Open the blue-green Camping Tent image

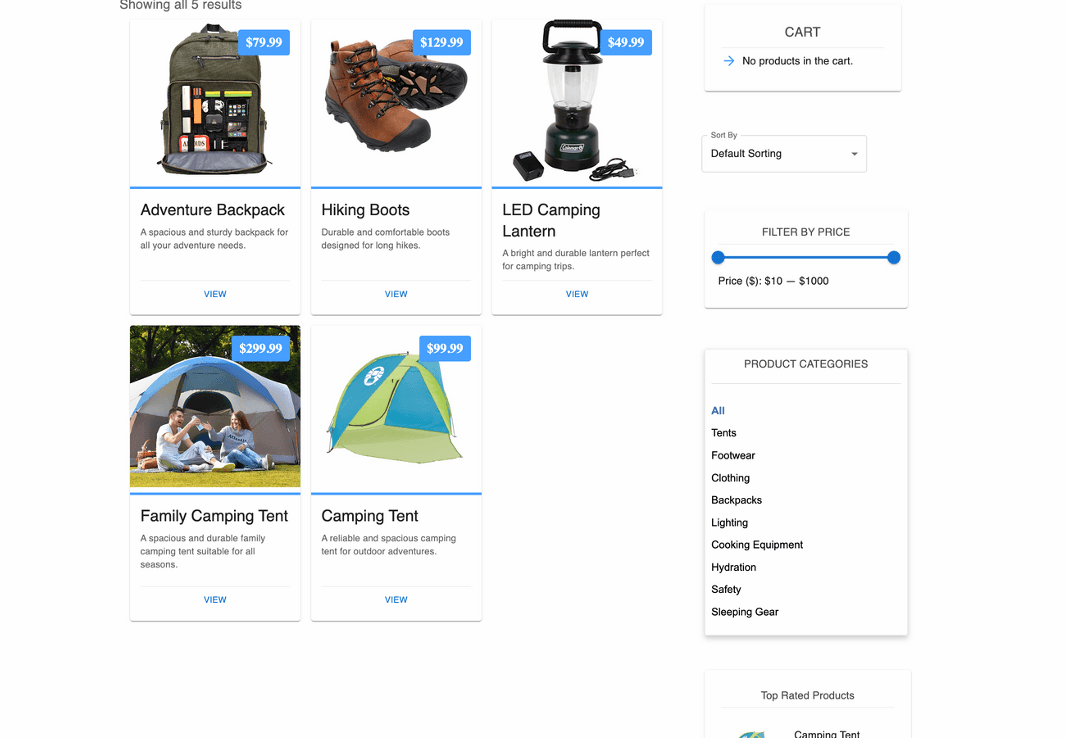coord(396,408)
